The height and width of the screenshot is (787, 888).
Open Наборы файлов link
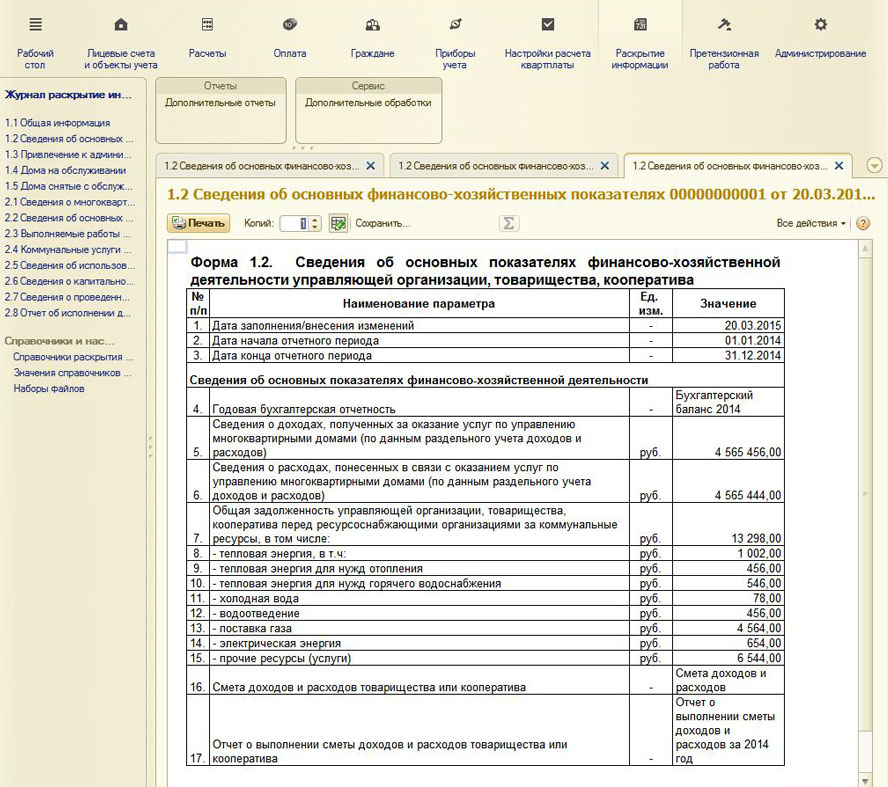[49, 389]
